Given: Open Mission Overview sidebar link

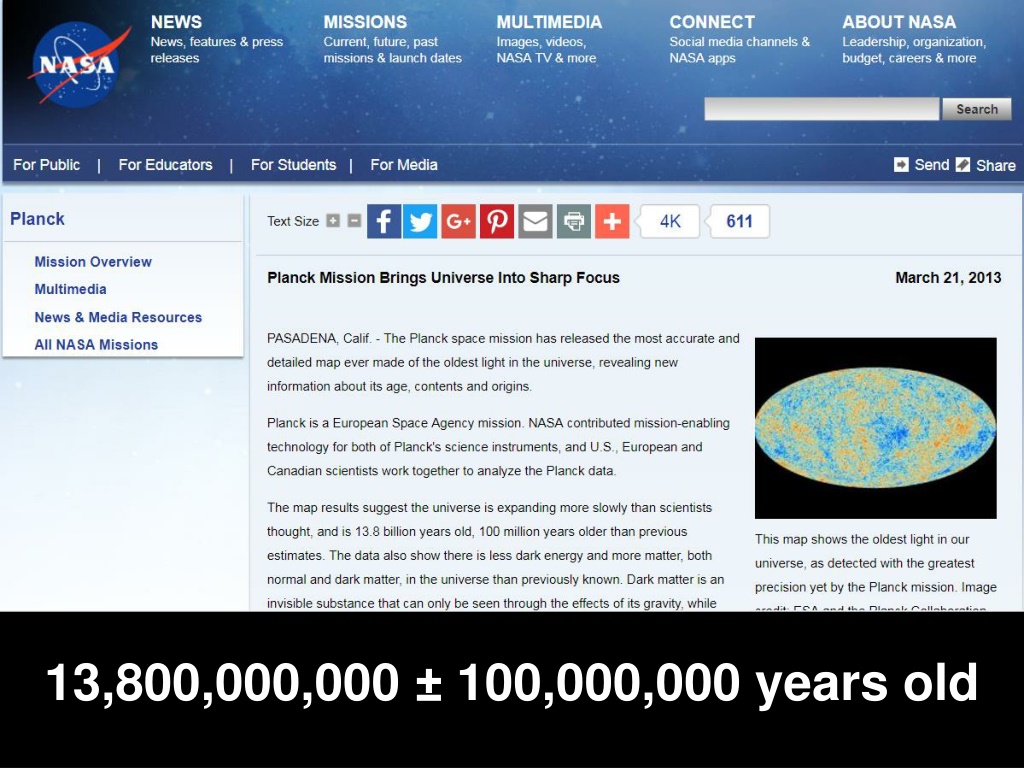Looking at the screenshot, I should click(93, 262).
